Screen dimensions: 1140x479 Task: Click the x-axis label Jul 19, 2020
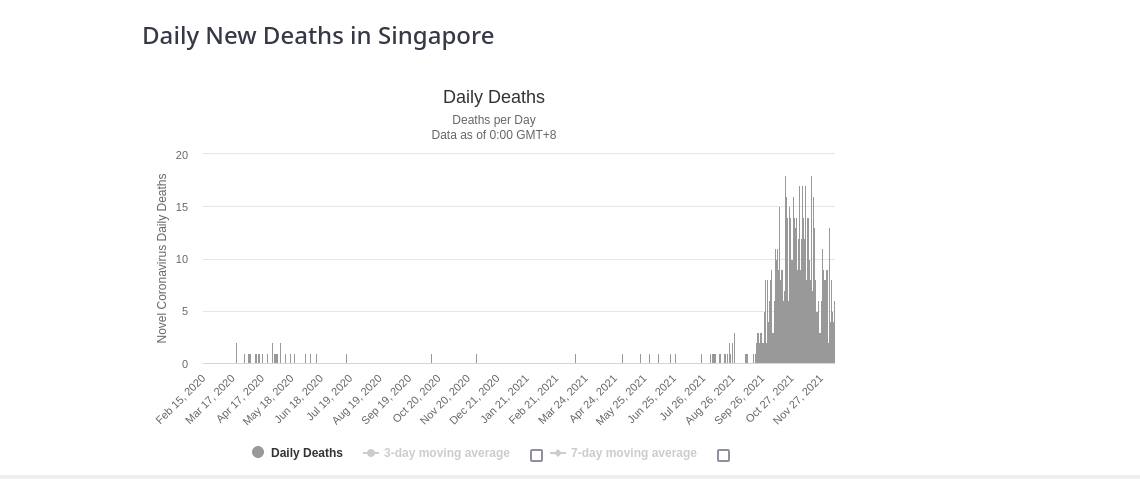tap(329, 399)
